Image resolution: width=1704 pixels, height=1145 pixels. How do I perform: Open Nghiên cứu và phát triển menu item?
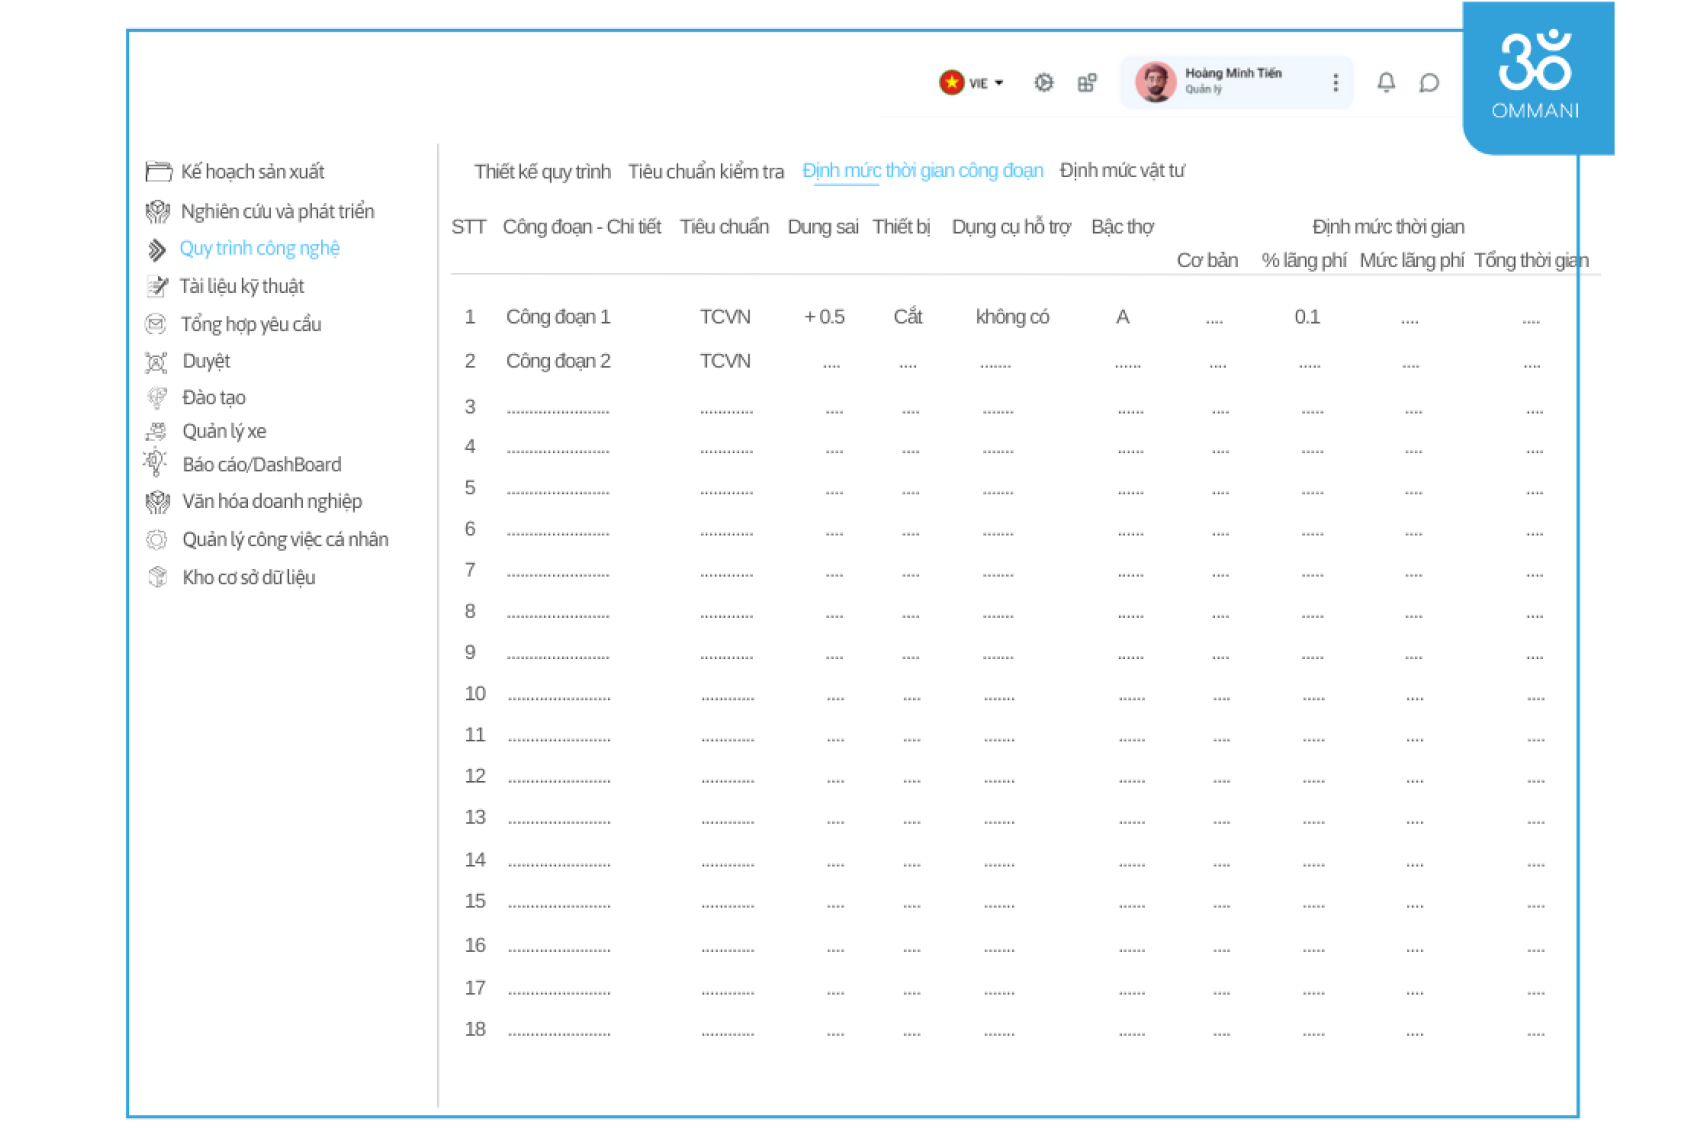277,212
